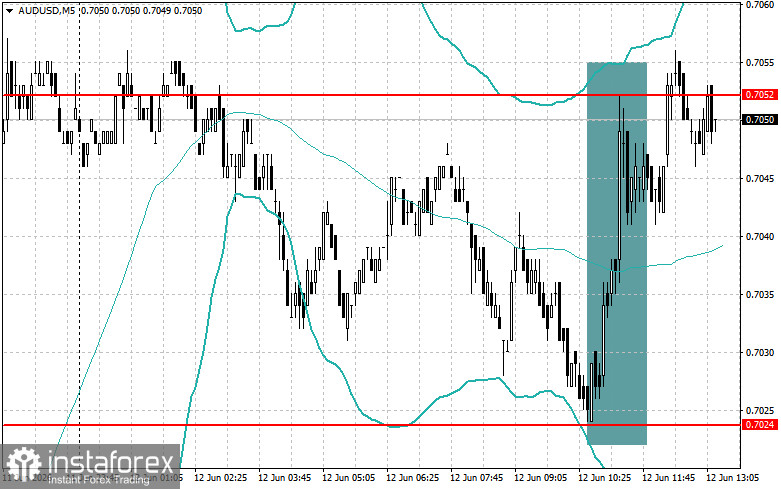Click the 0.7035 price axis value

pyautogui.click(x=760, y=295)
